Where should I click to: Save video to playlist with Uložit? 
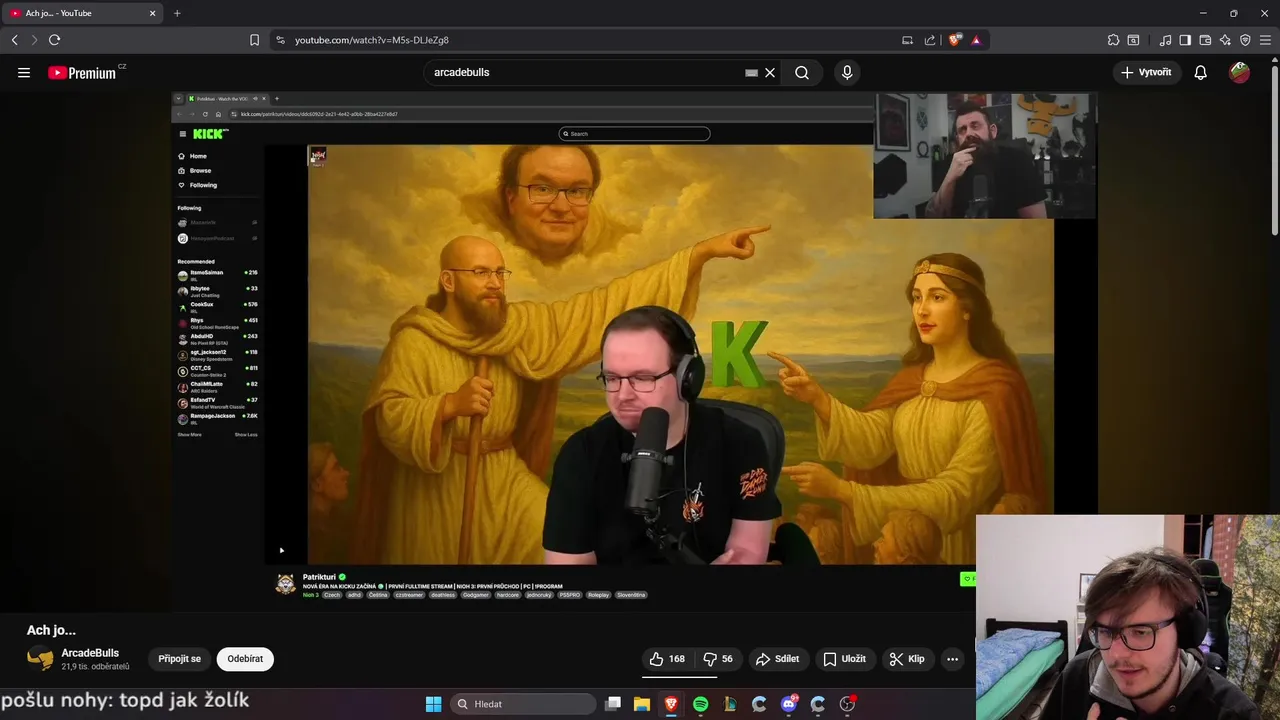844,659
